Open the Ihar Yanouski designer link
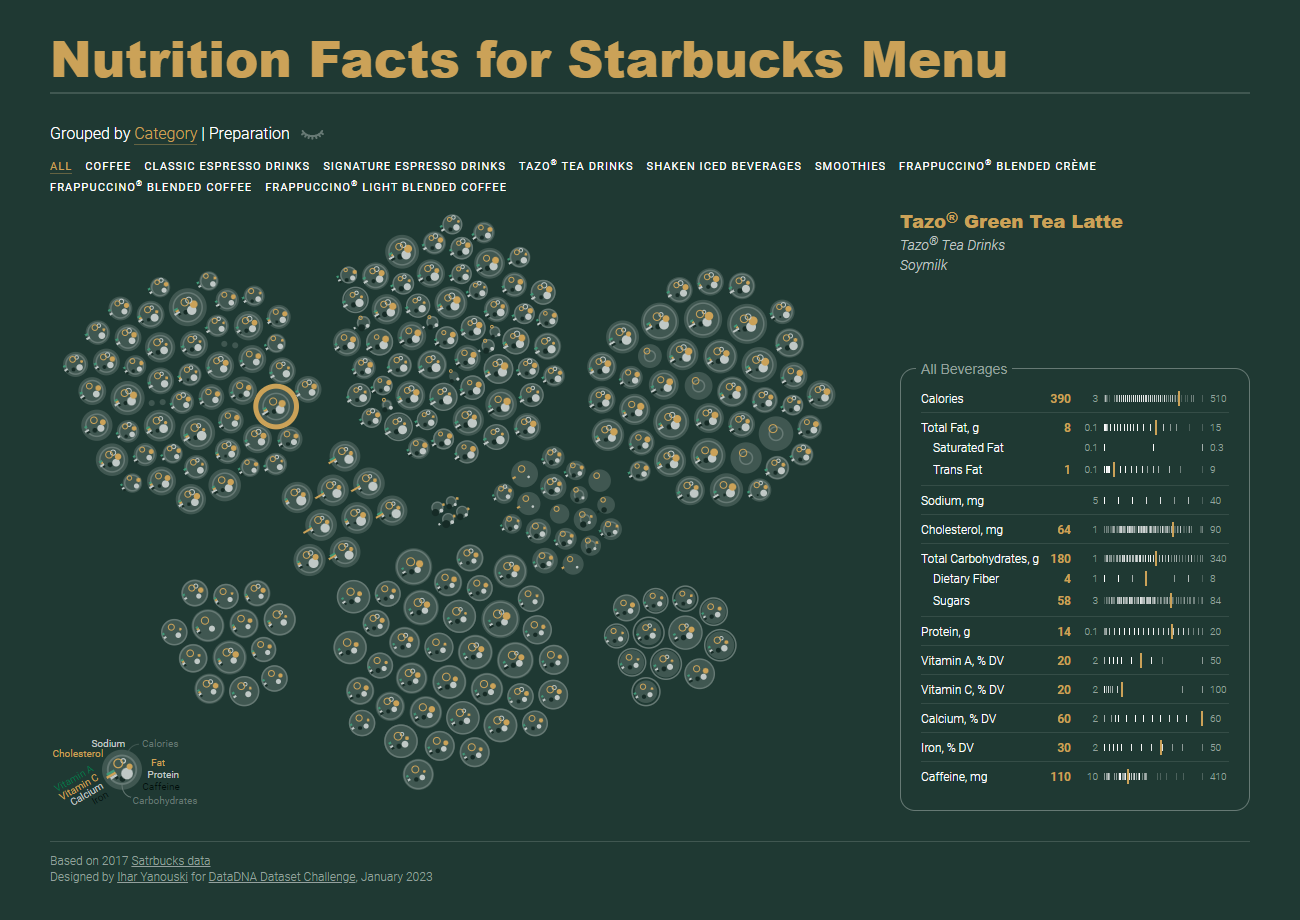 coord(152,877)
